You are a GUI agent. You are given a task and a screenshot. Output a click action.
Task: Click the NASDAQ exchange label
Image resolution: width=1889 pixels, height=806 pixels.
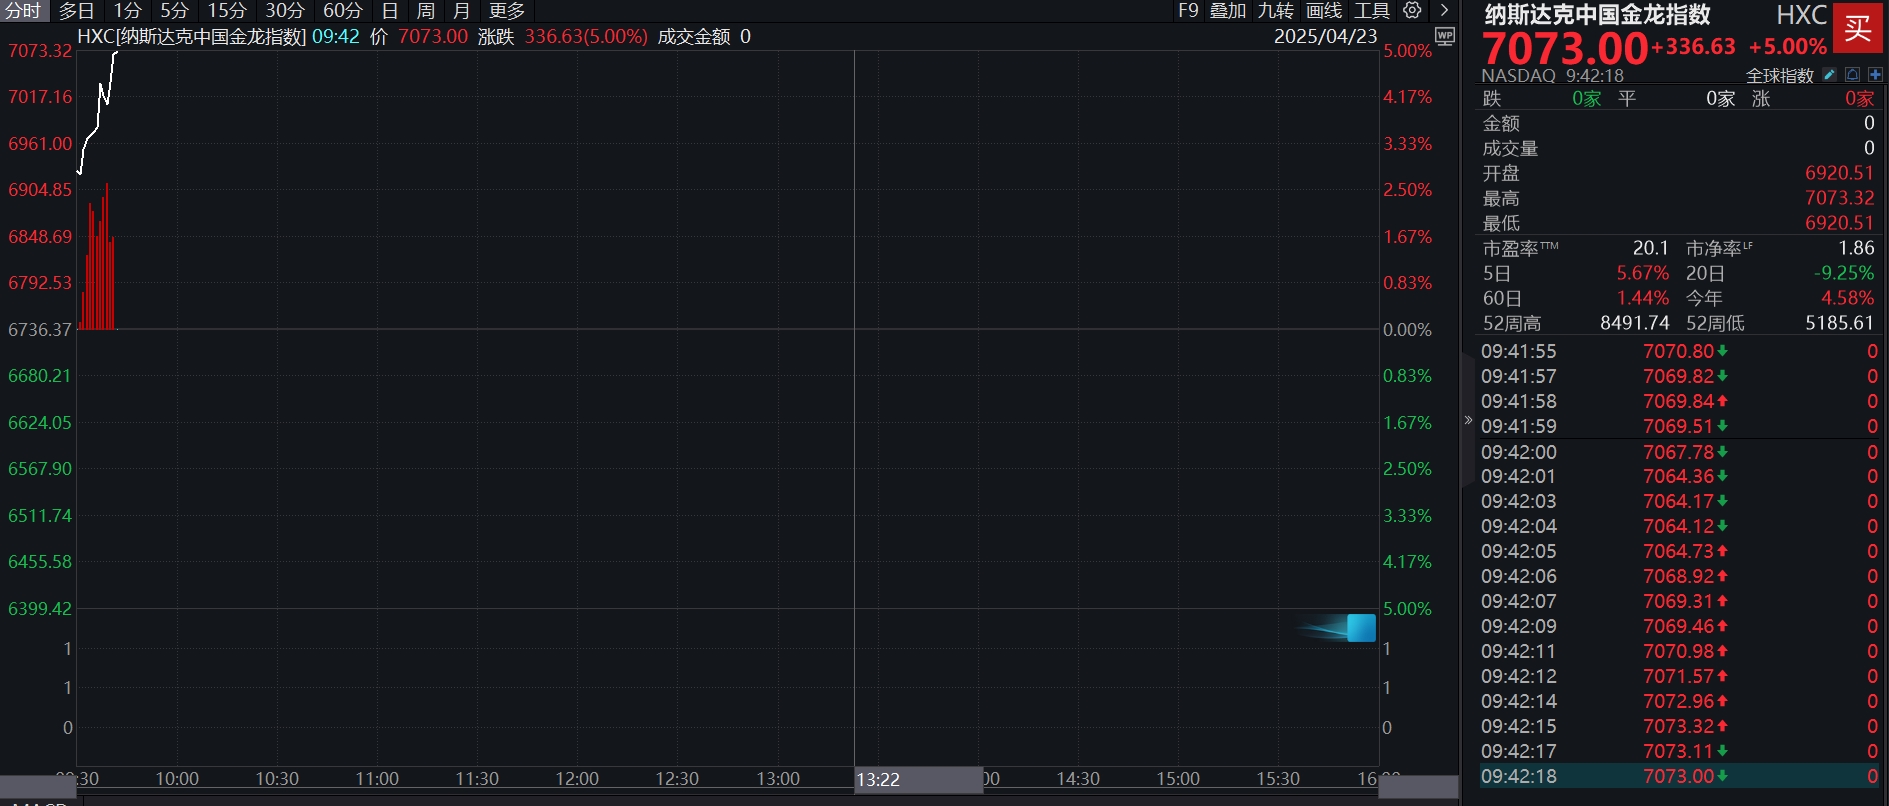pyautogui.click(x=1518, y=76)
